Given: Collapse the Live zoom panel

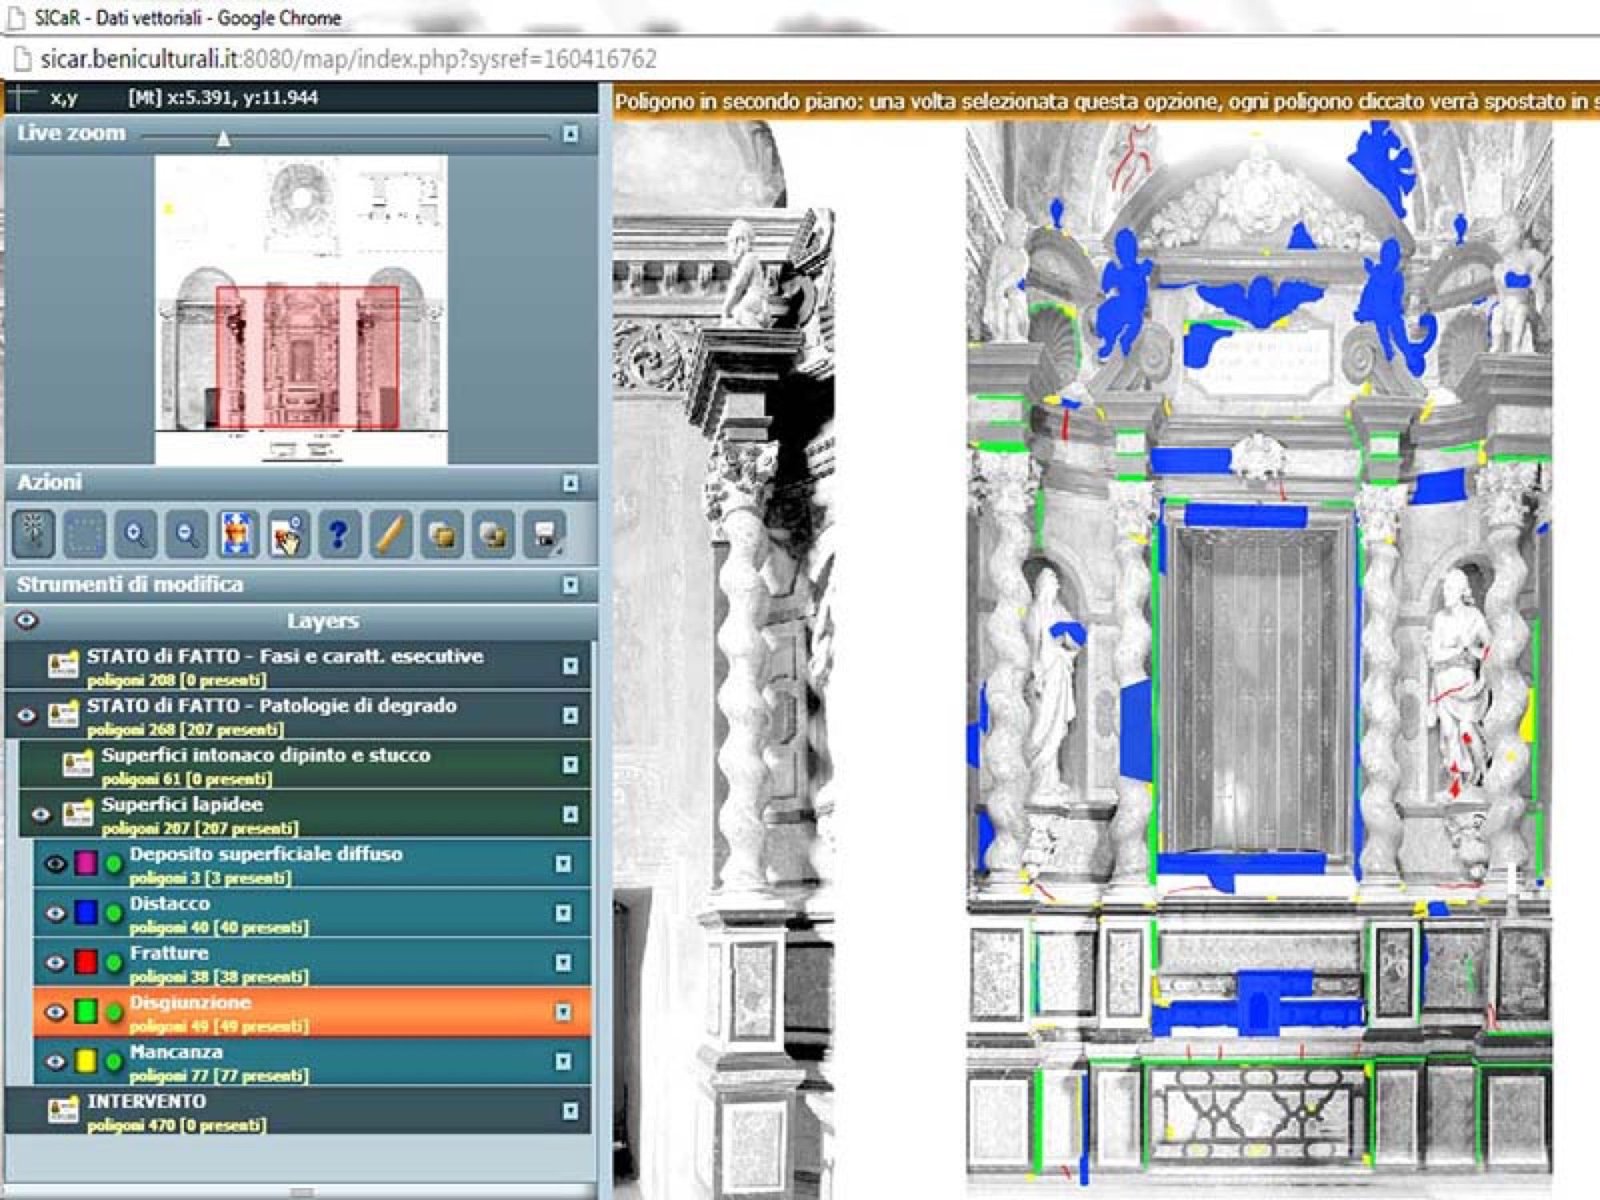Looking at the screenshot, I should 570,133.
